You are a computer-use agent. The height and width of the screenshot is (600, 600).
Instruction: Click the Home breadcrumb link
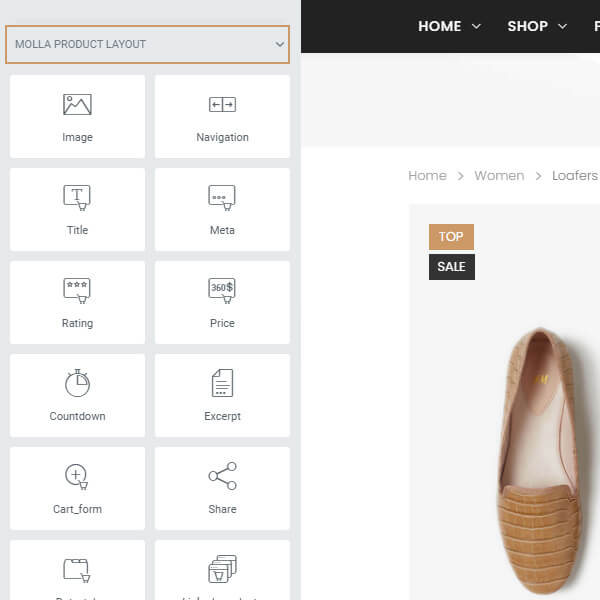[x=427, y=175]
